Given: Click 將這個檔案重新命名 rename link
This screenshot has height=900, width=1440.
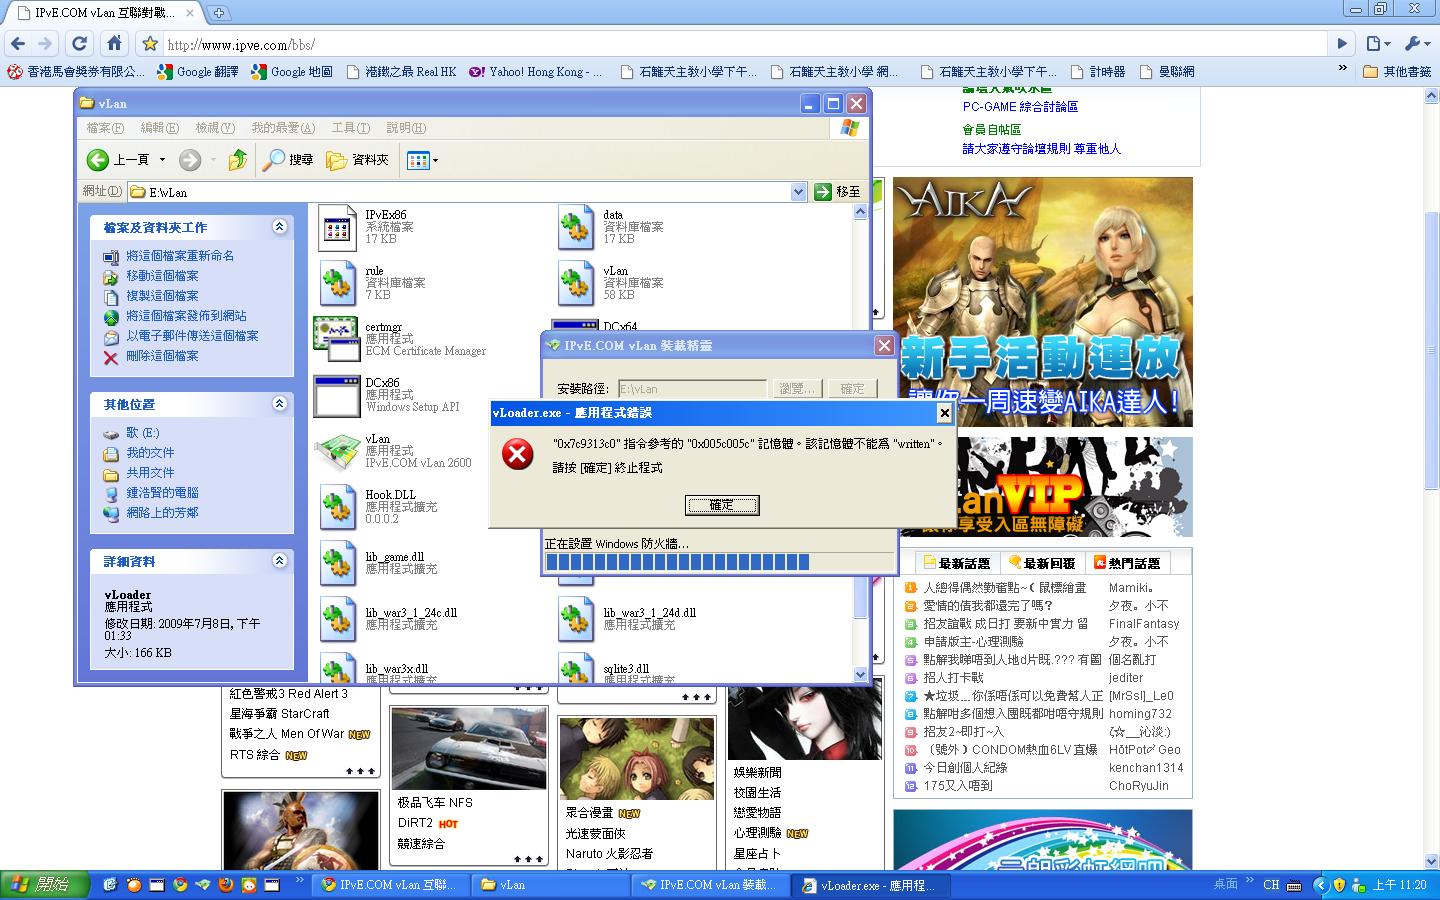Looking at the screenshot, I should tap(179, 256).
